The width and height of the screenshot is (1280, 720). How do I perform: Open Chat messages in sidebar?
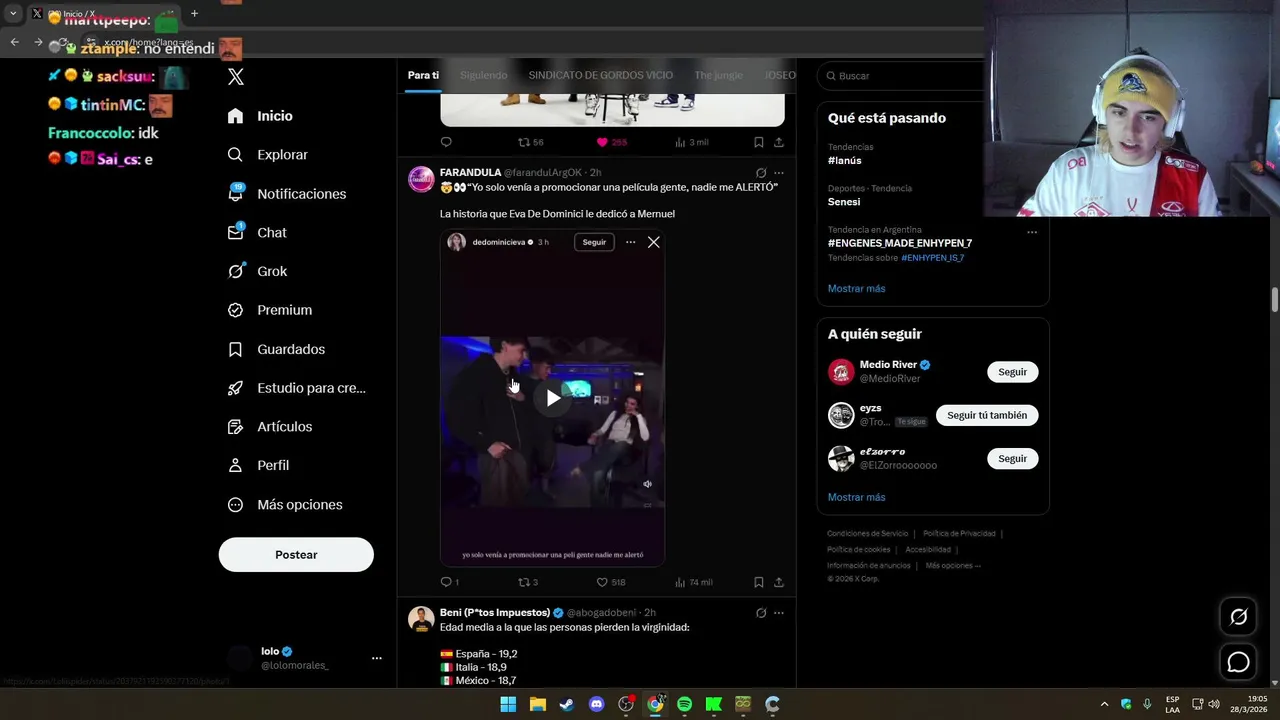[257, 232]
